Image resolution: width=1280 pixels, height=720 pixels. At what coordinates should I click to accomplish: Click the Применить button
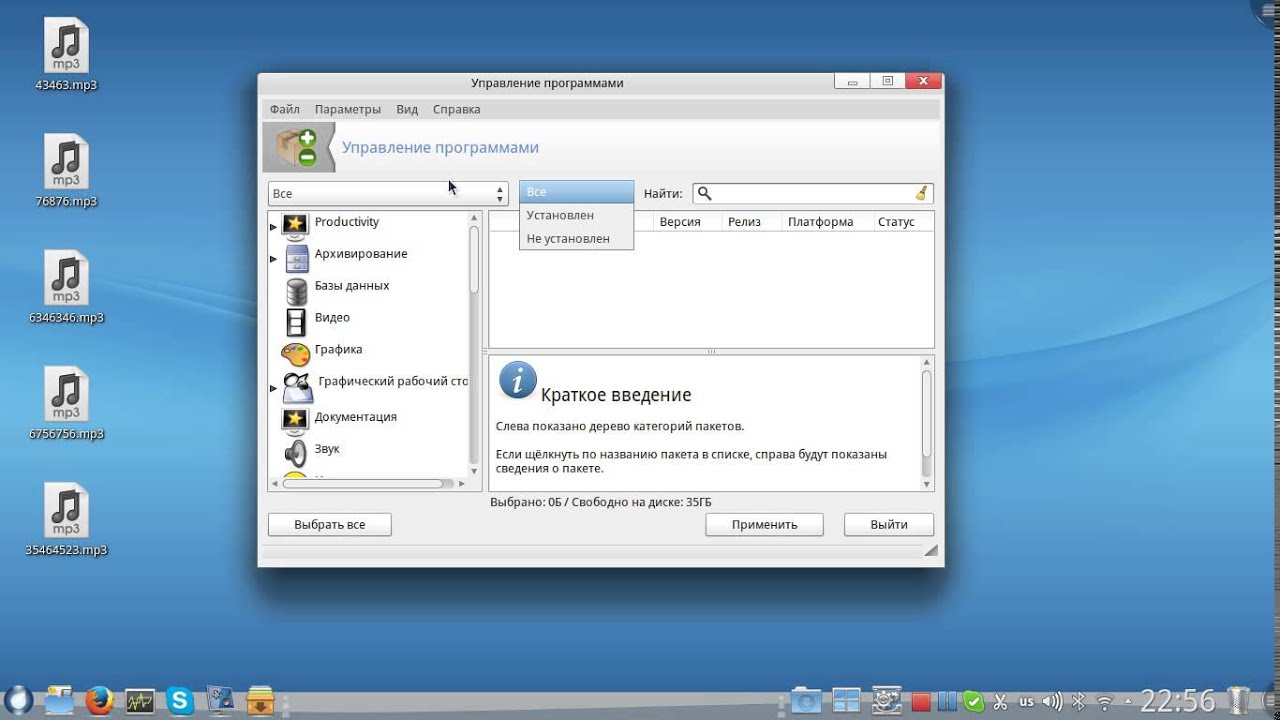764,524
